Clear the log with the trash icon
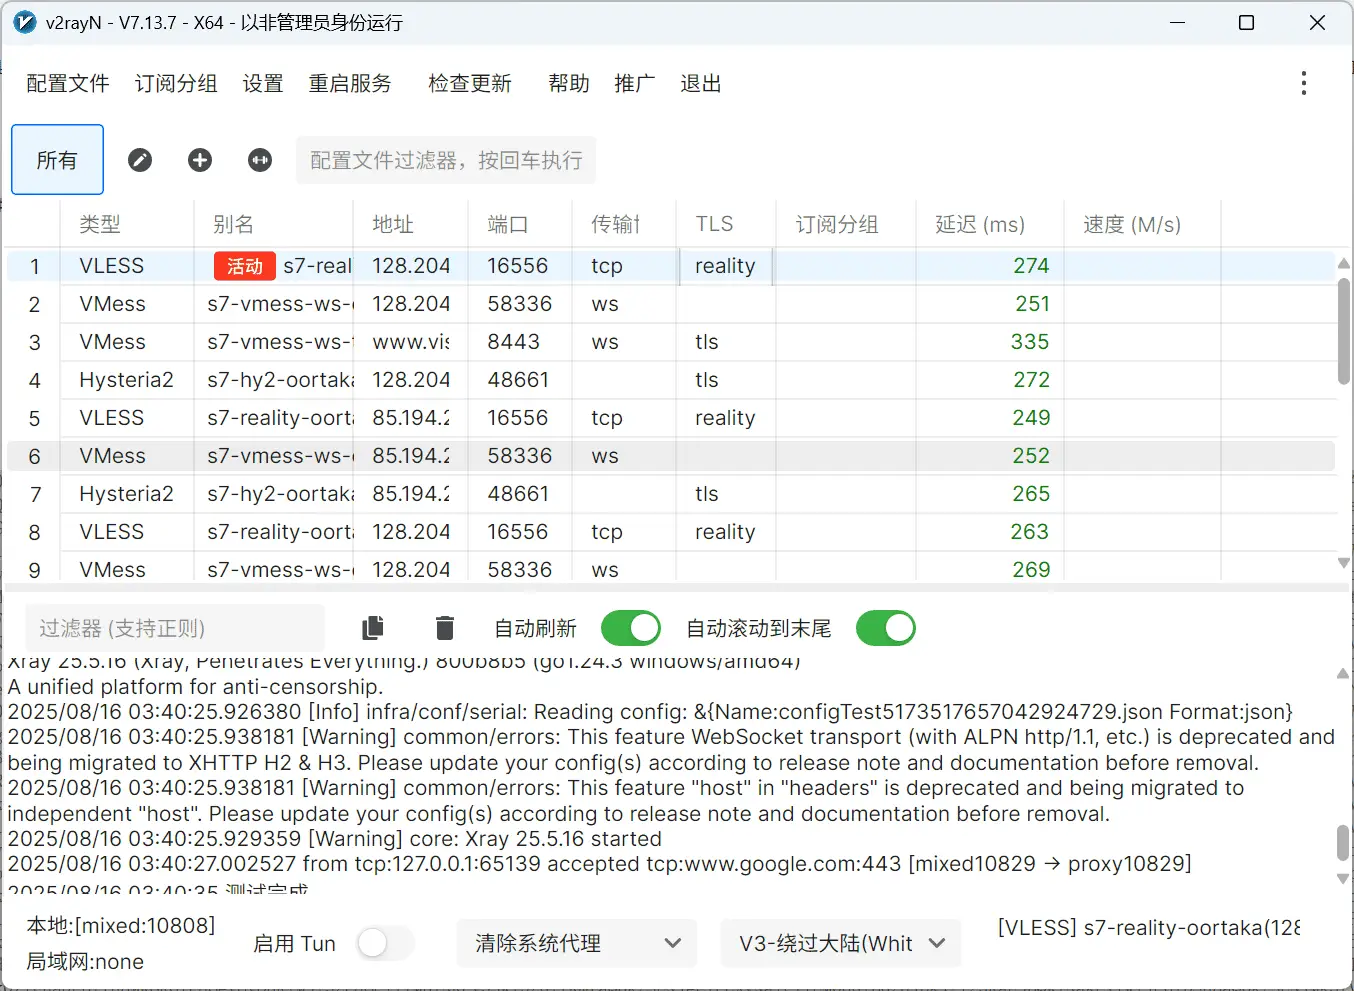Image resolution: width=1354 pixels, height=991 pixels. [x=445, y=628]
